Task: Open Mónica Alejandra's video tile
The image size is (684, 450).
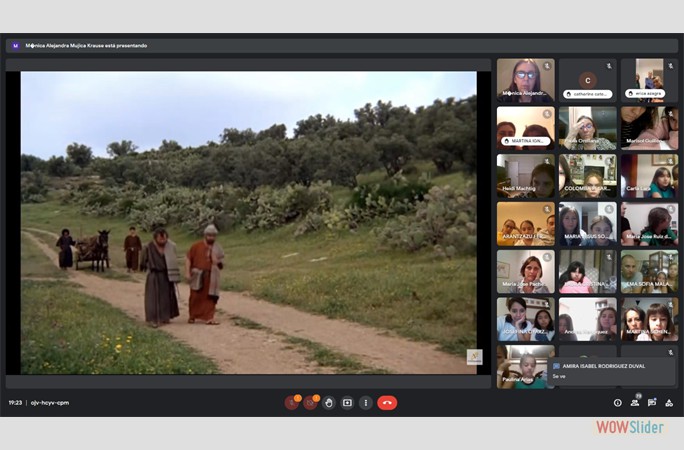Action: pos(526,81)
